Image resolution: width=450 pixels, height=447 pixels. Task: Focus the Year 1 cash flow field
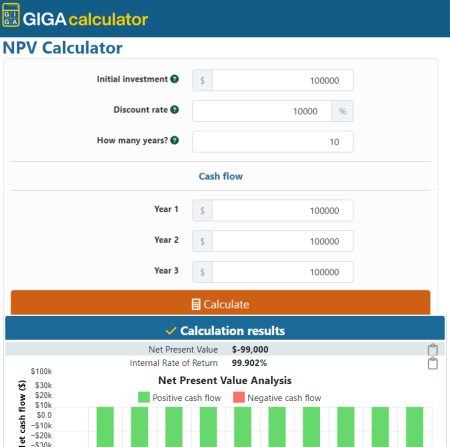(x=283, y=210)
